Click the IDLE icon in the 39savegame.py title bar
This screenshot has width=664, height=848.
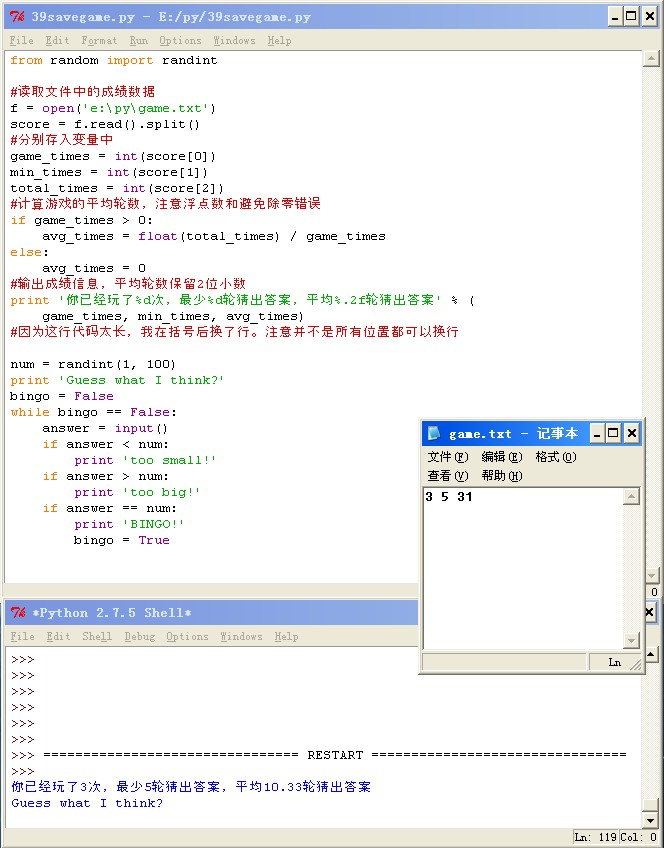coord(17,17)
